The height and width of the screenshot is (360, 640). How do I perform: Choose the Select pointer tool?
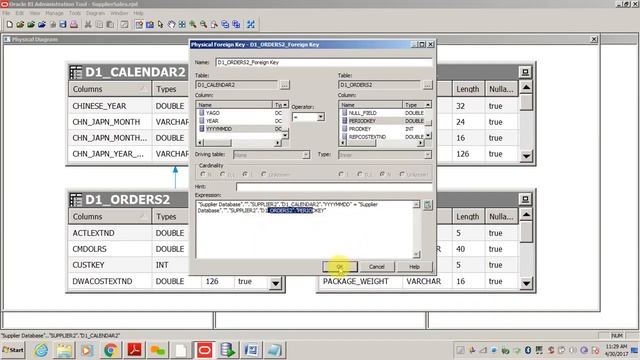[x=160, y=24]
